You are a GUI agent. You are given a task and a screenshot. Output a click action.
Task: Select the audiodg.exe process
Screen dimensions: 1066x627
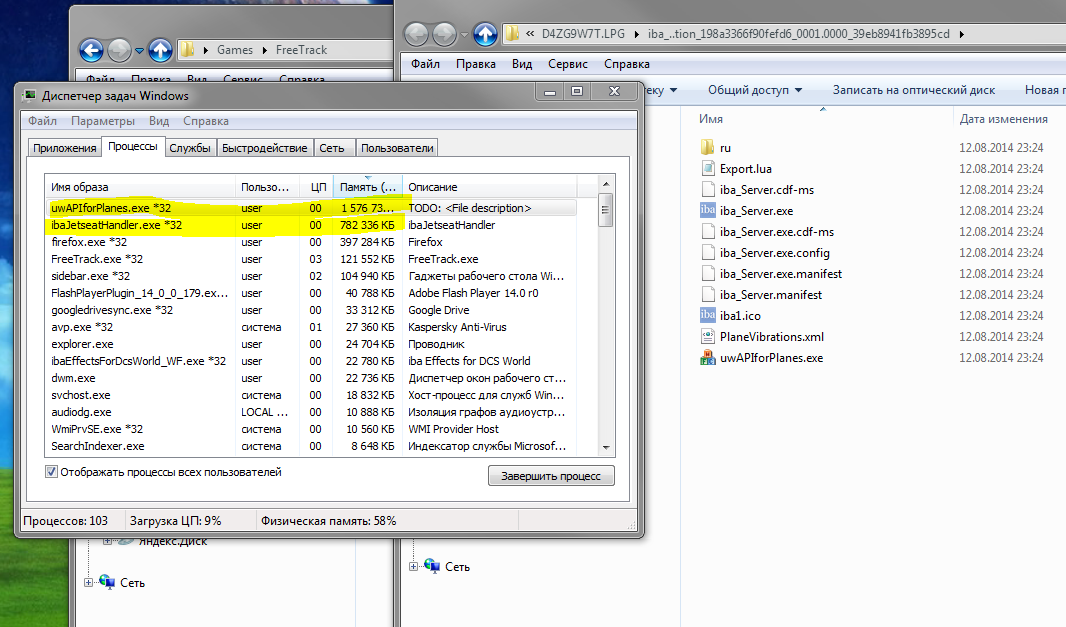point(311,412)
